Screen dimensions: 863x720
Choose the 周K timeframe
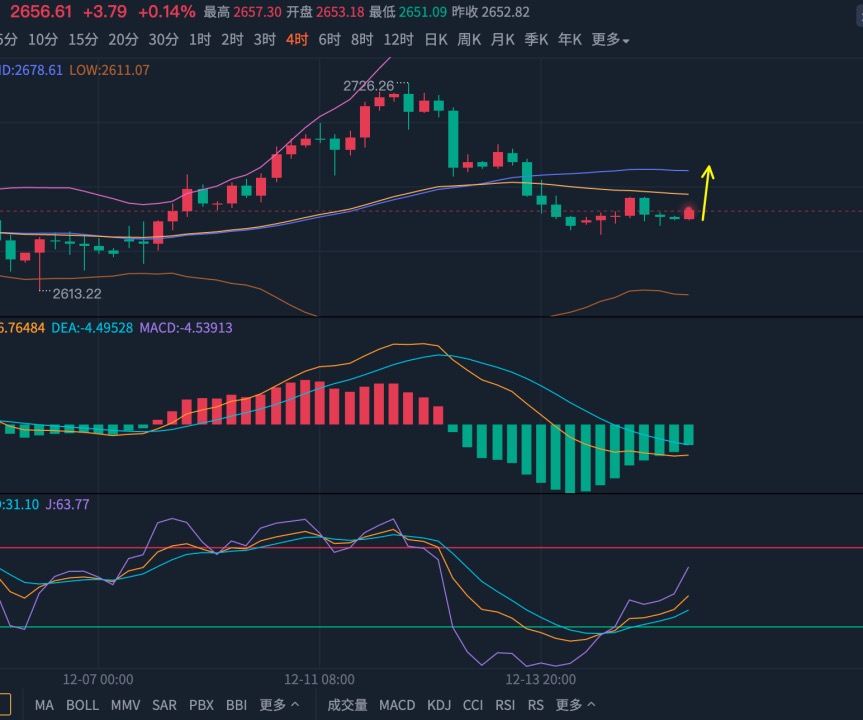click(469, 40)
